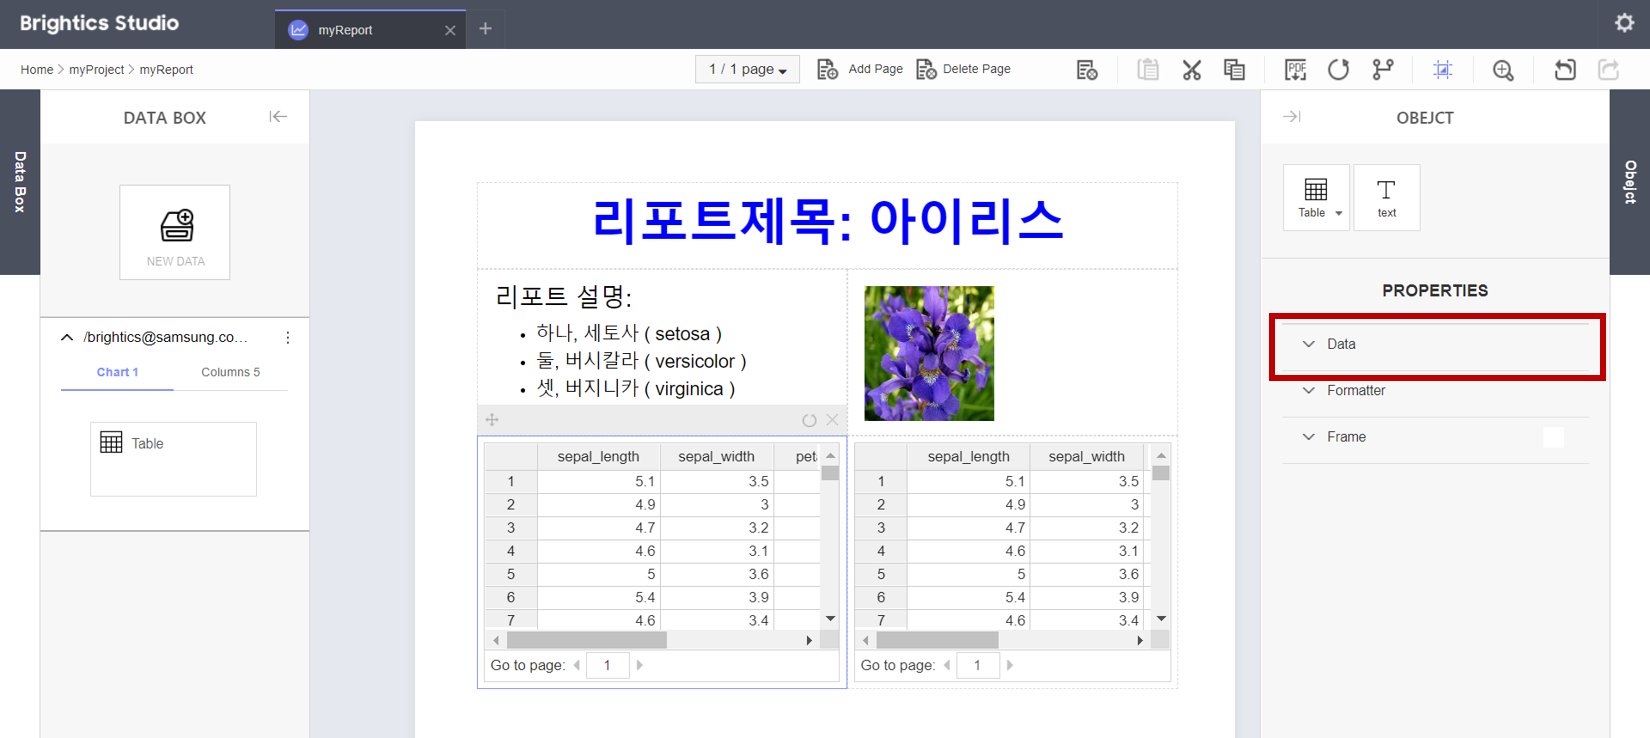Image resolution: width=1650 pixels, height=738 pixels.
Task: Cut the selection with the scissors icon
Action: click(1191, 70)
